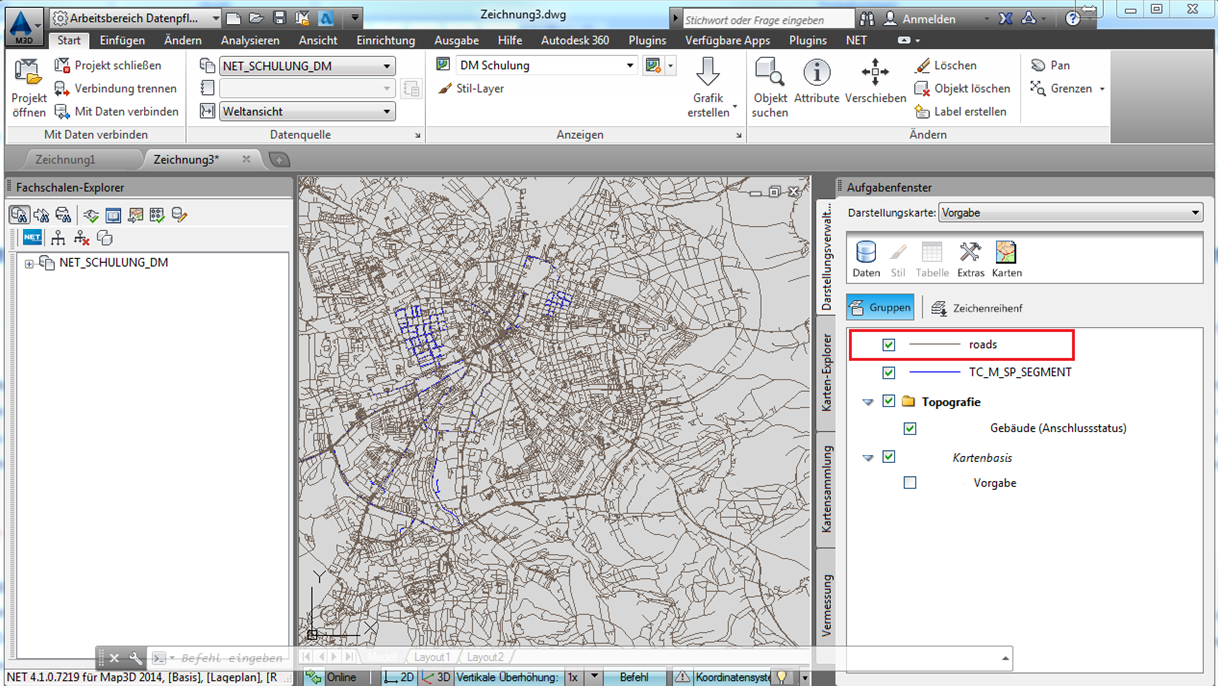Open the Karten icon in Aufgabenfenster
The image size is (1218, 688).
[x=1006, y=259]
